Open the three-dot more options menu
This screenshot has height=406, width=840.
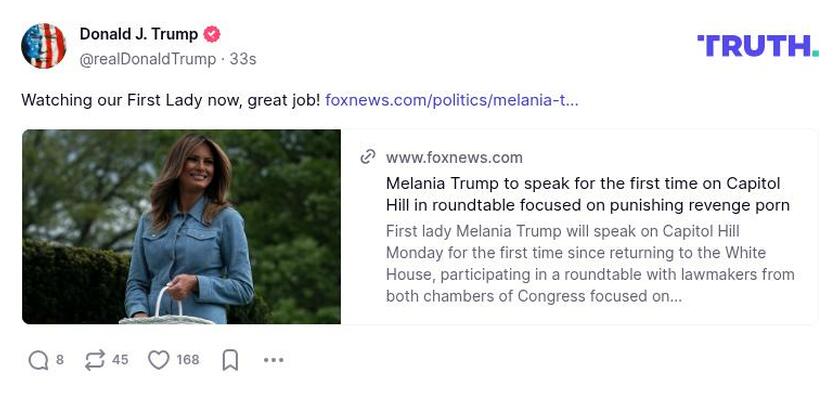click(x=273, y=360)
